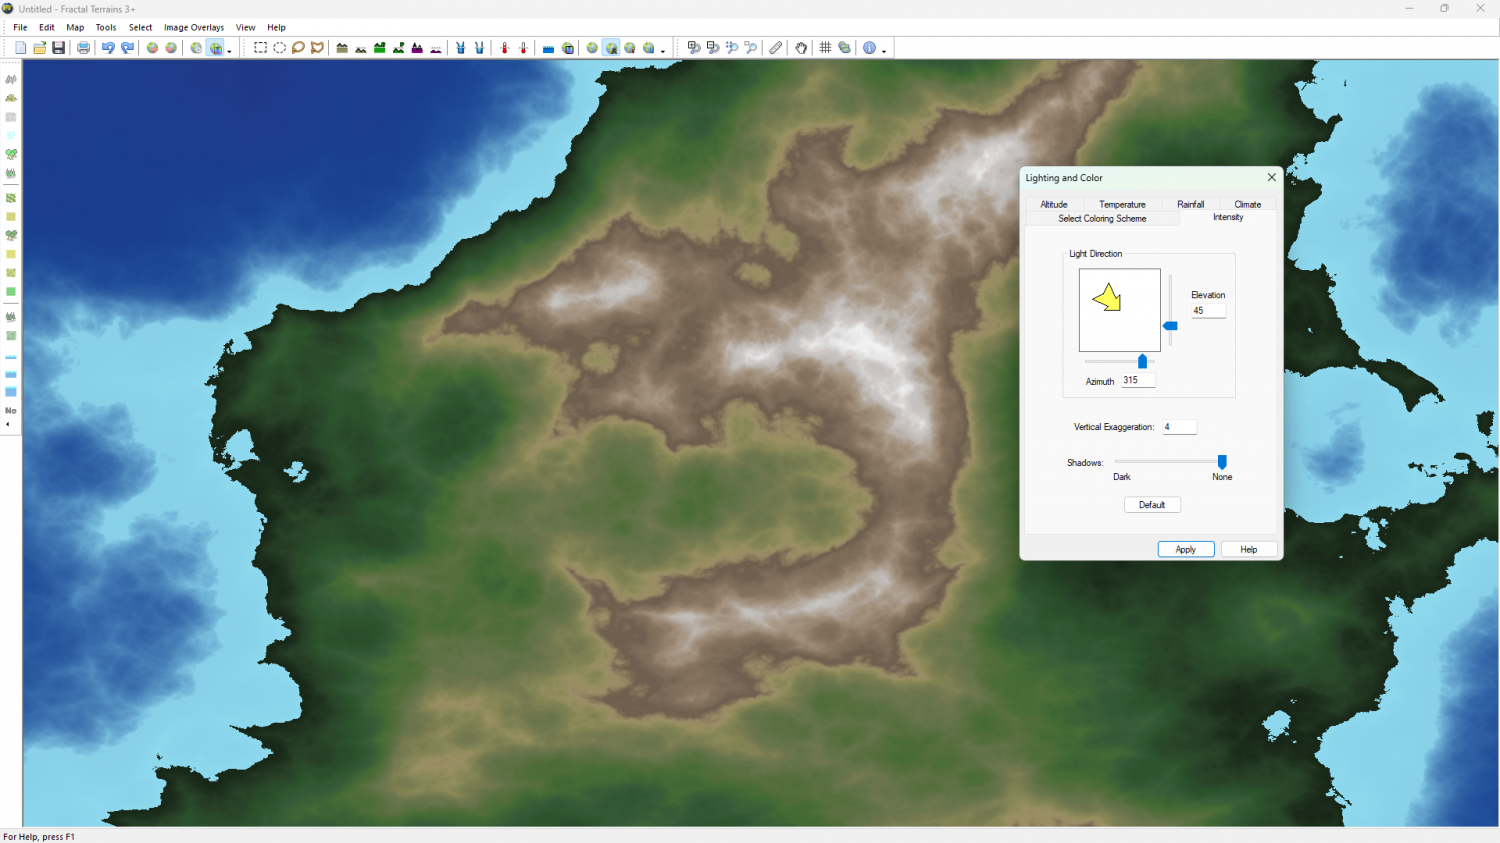
Task: Select the rectangular selection tool
Action: coord(260,48)
